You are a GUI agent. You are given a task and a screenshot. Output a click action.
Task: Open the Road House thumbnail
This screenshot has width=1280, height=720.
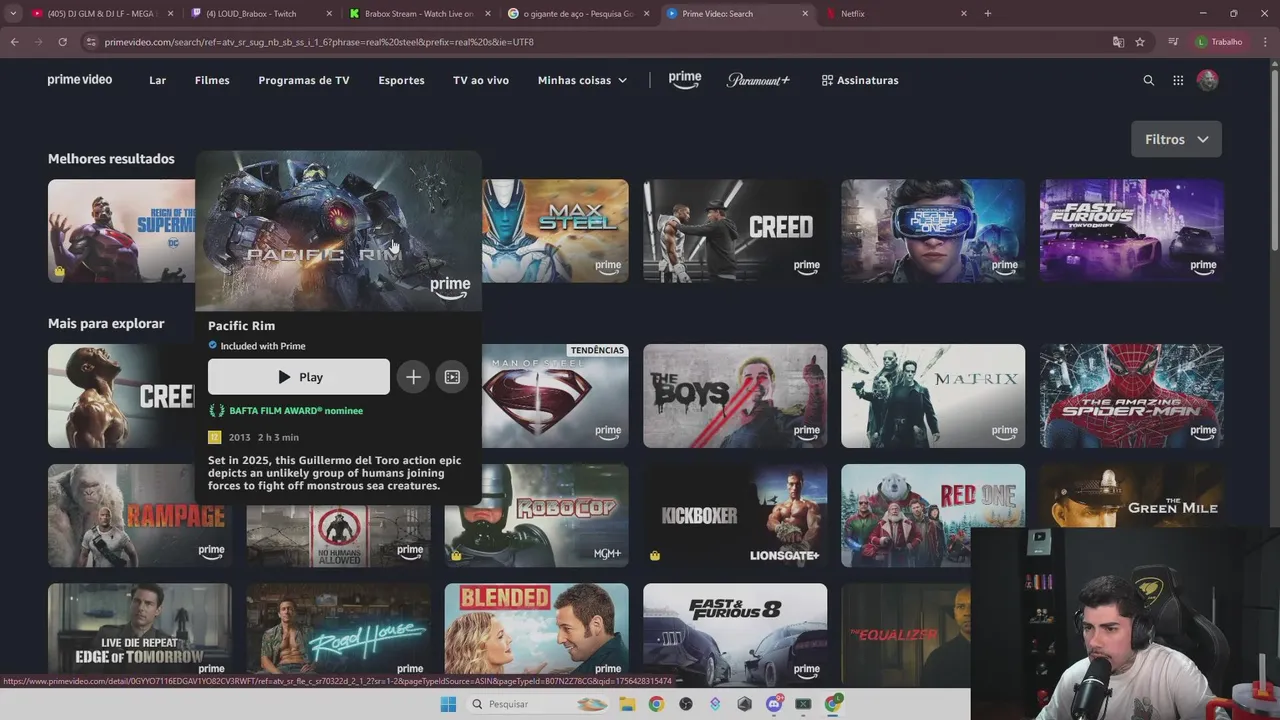[x=339, y=630]
